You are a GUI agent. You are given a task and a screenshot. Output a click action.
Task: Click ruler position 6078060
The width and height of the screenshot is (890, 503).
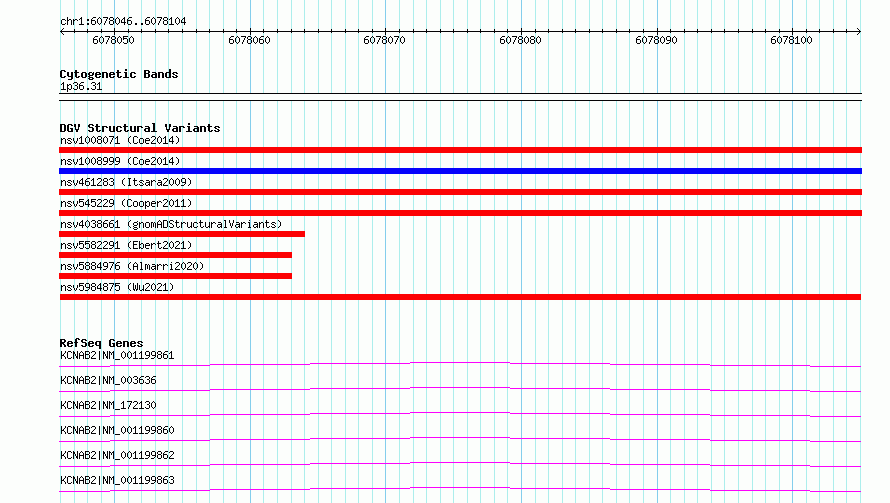pos(249,40)
